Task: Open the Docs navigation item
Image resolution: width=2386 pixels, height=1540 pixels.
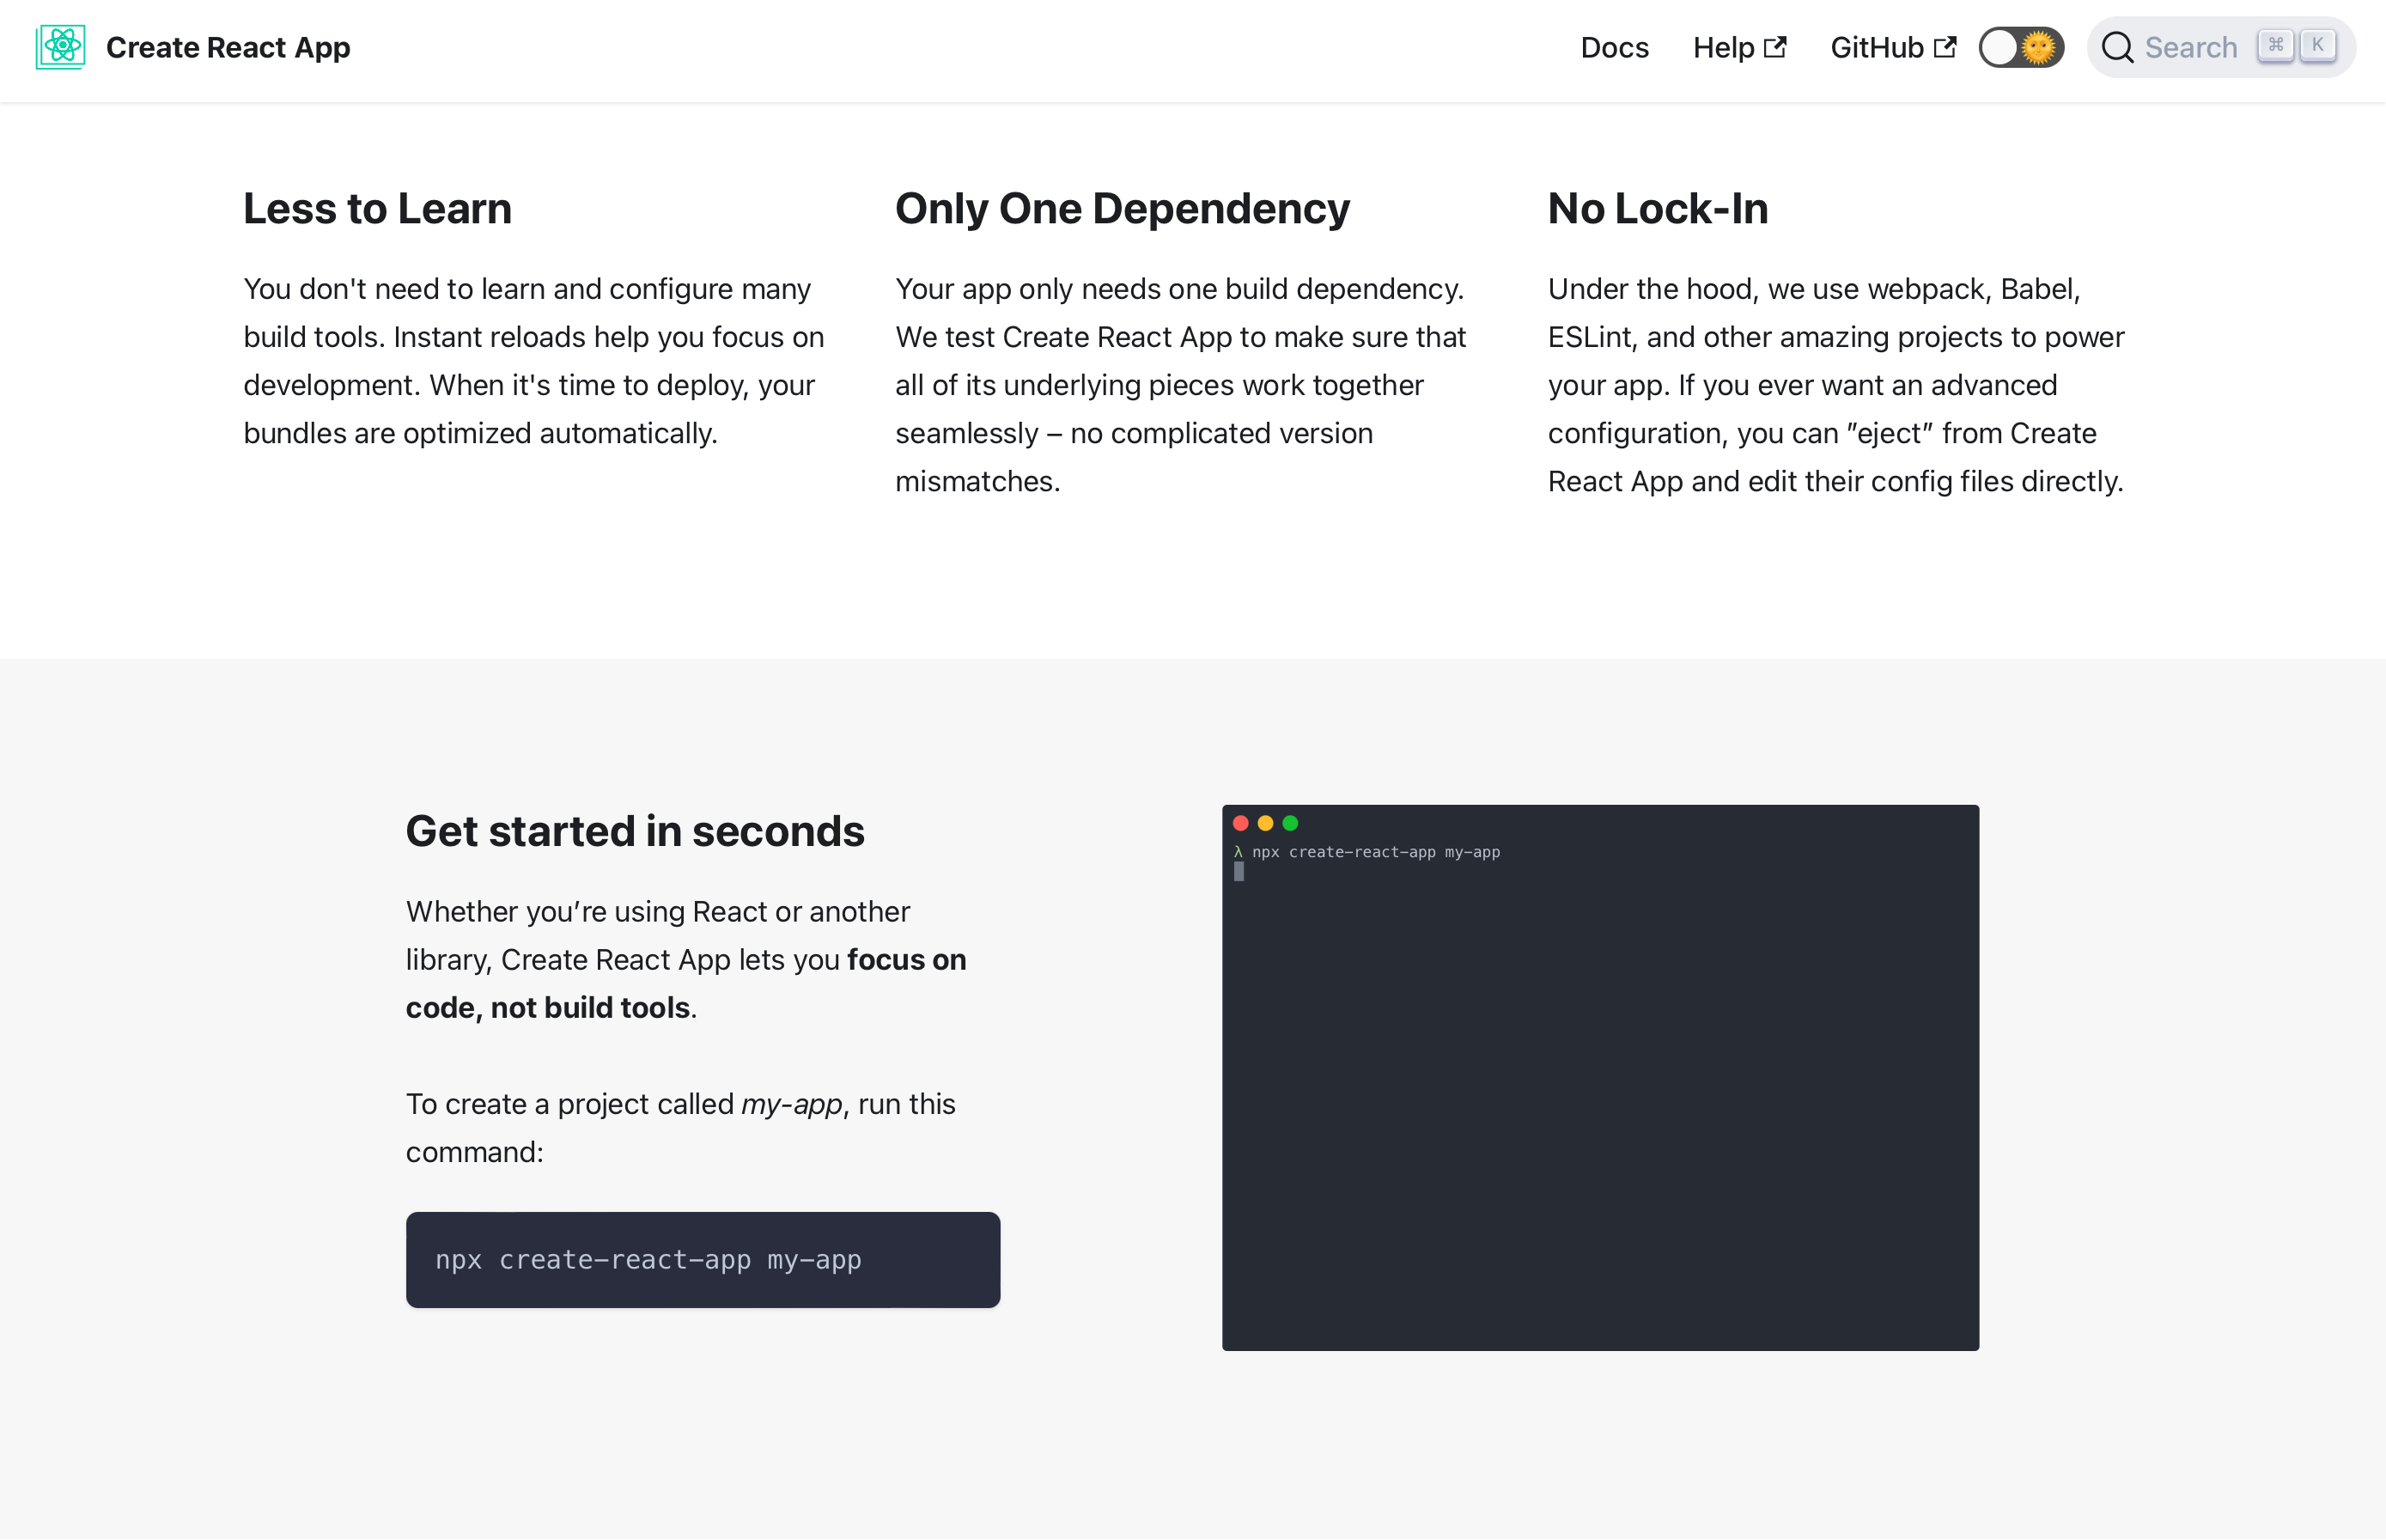Action: [x=1614, y=47]
